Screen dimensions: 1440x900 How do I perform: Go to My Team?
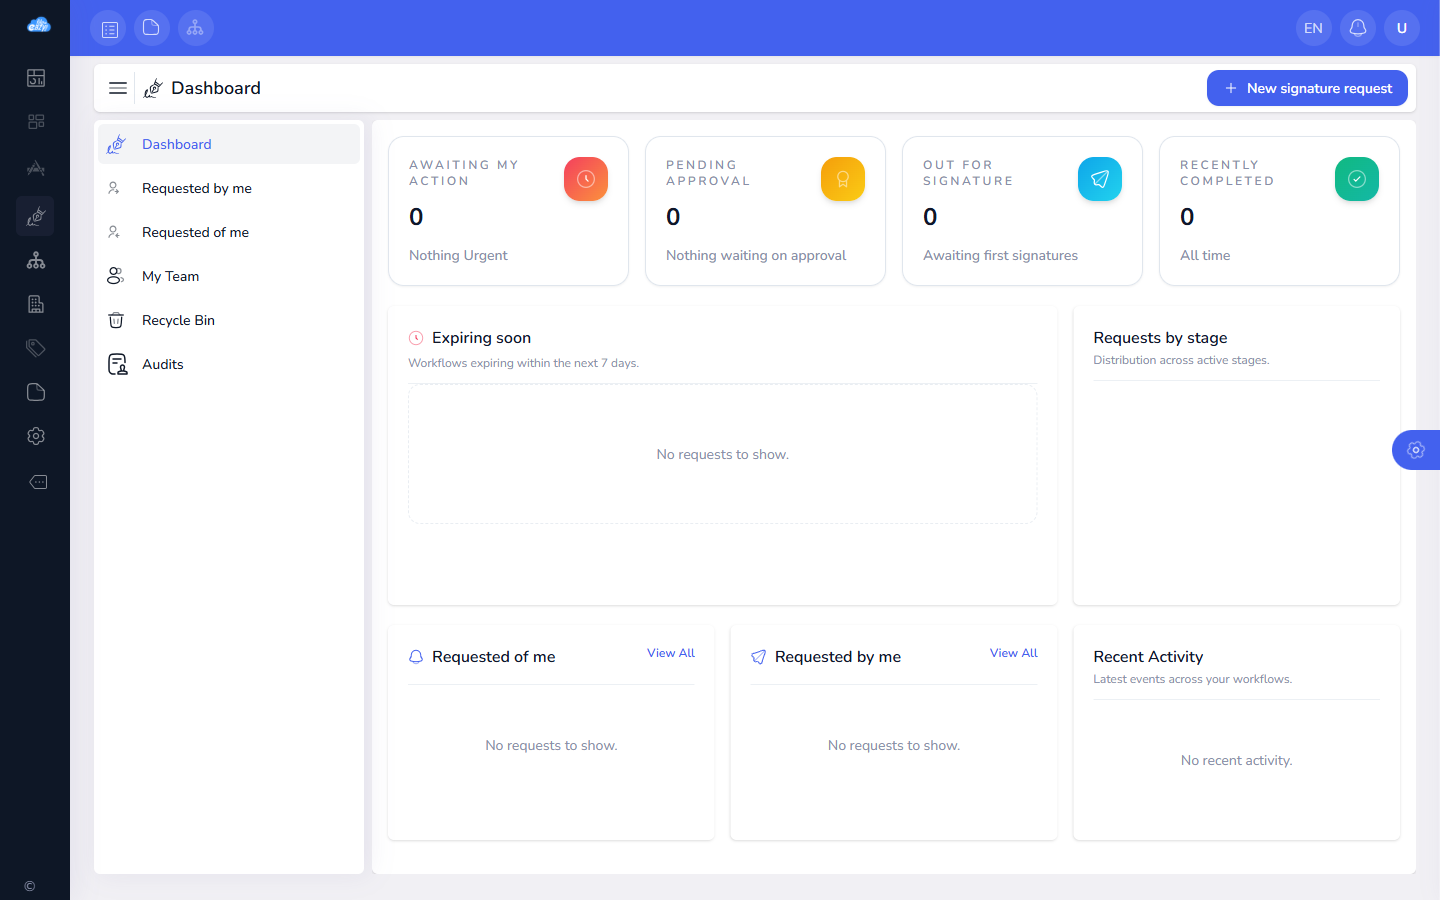point(229,276)
